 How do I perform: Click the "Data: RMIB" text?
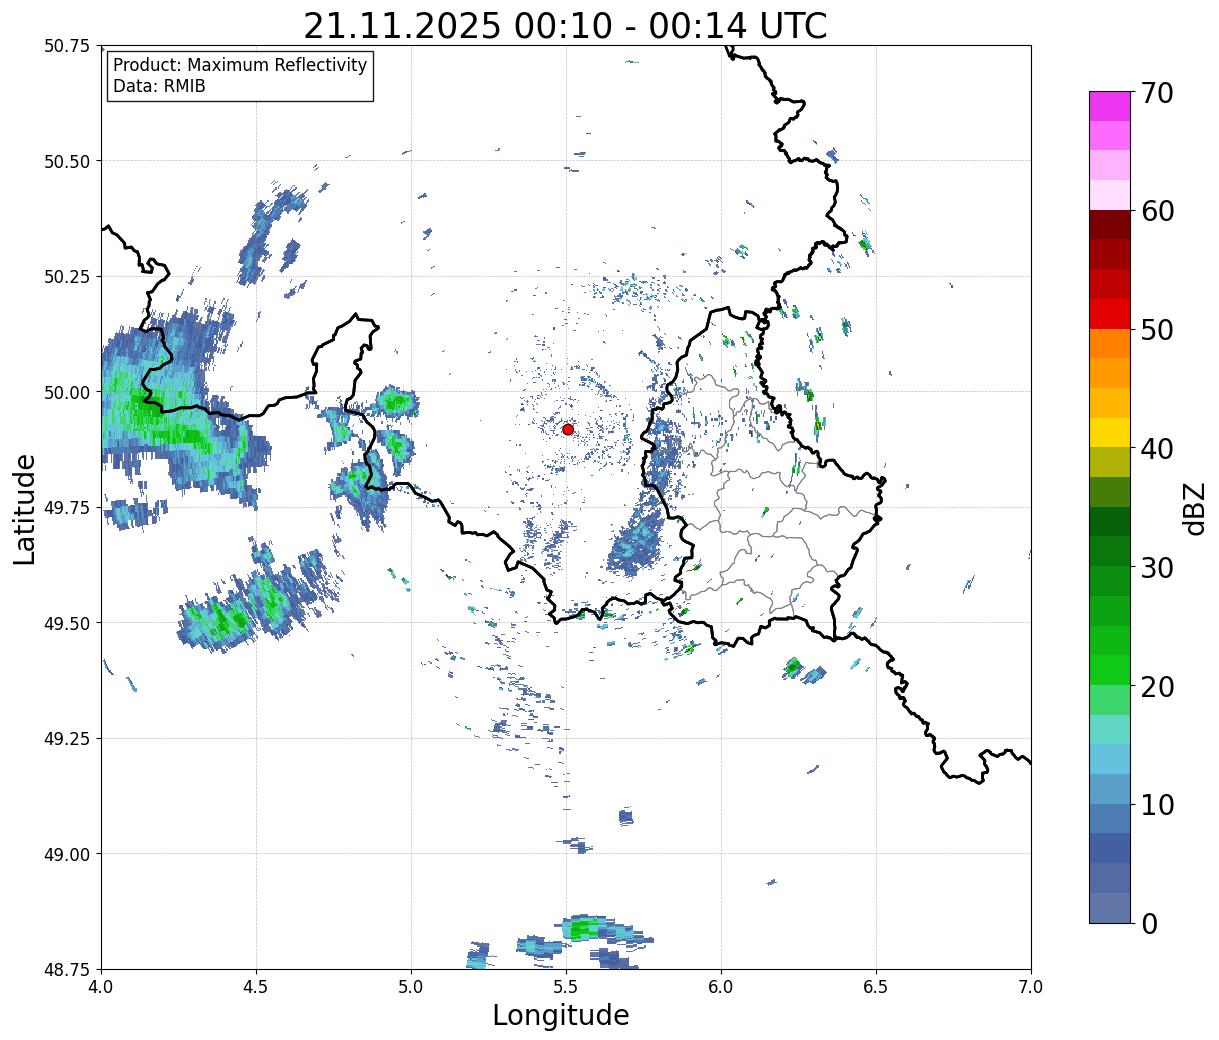point(159,87)
